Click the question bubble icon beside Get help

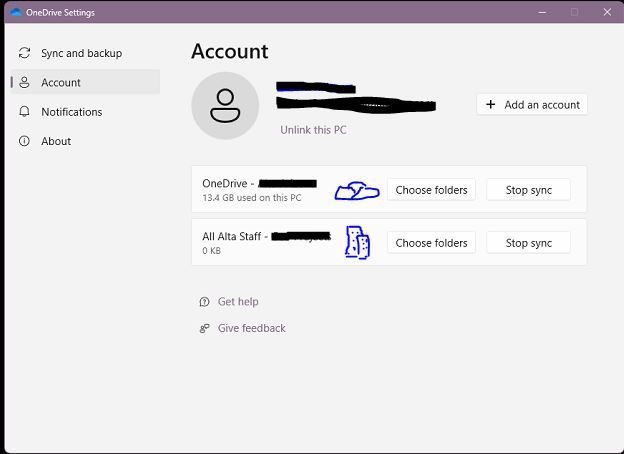pos(204,302)
